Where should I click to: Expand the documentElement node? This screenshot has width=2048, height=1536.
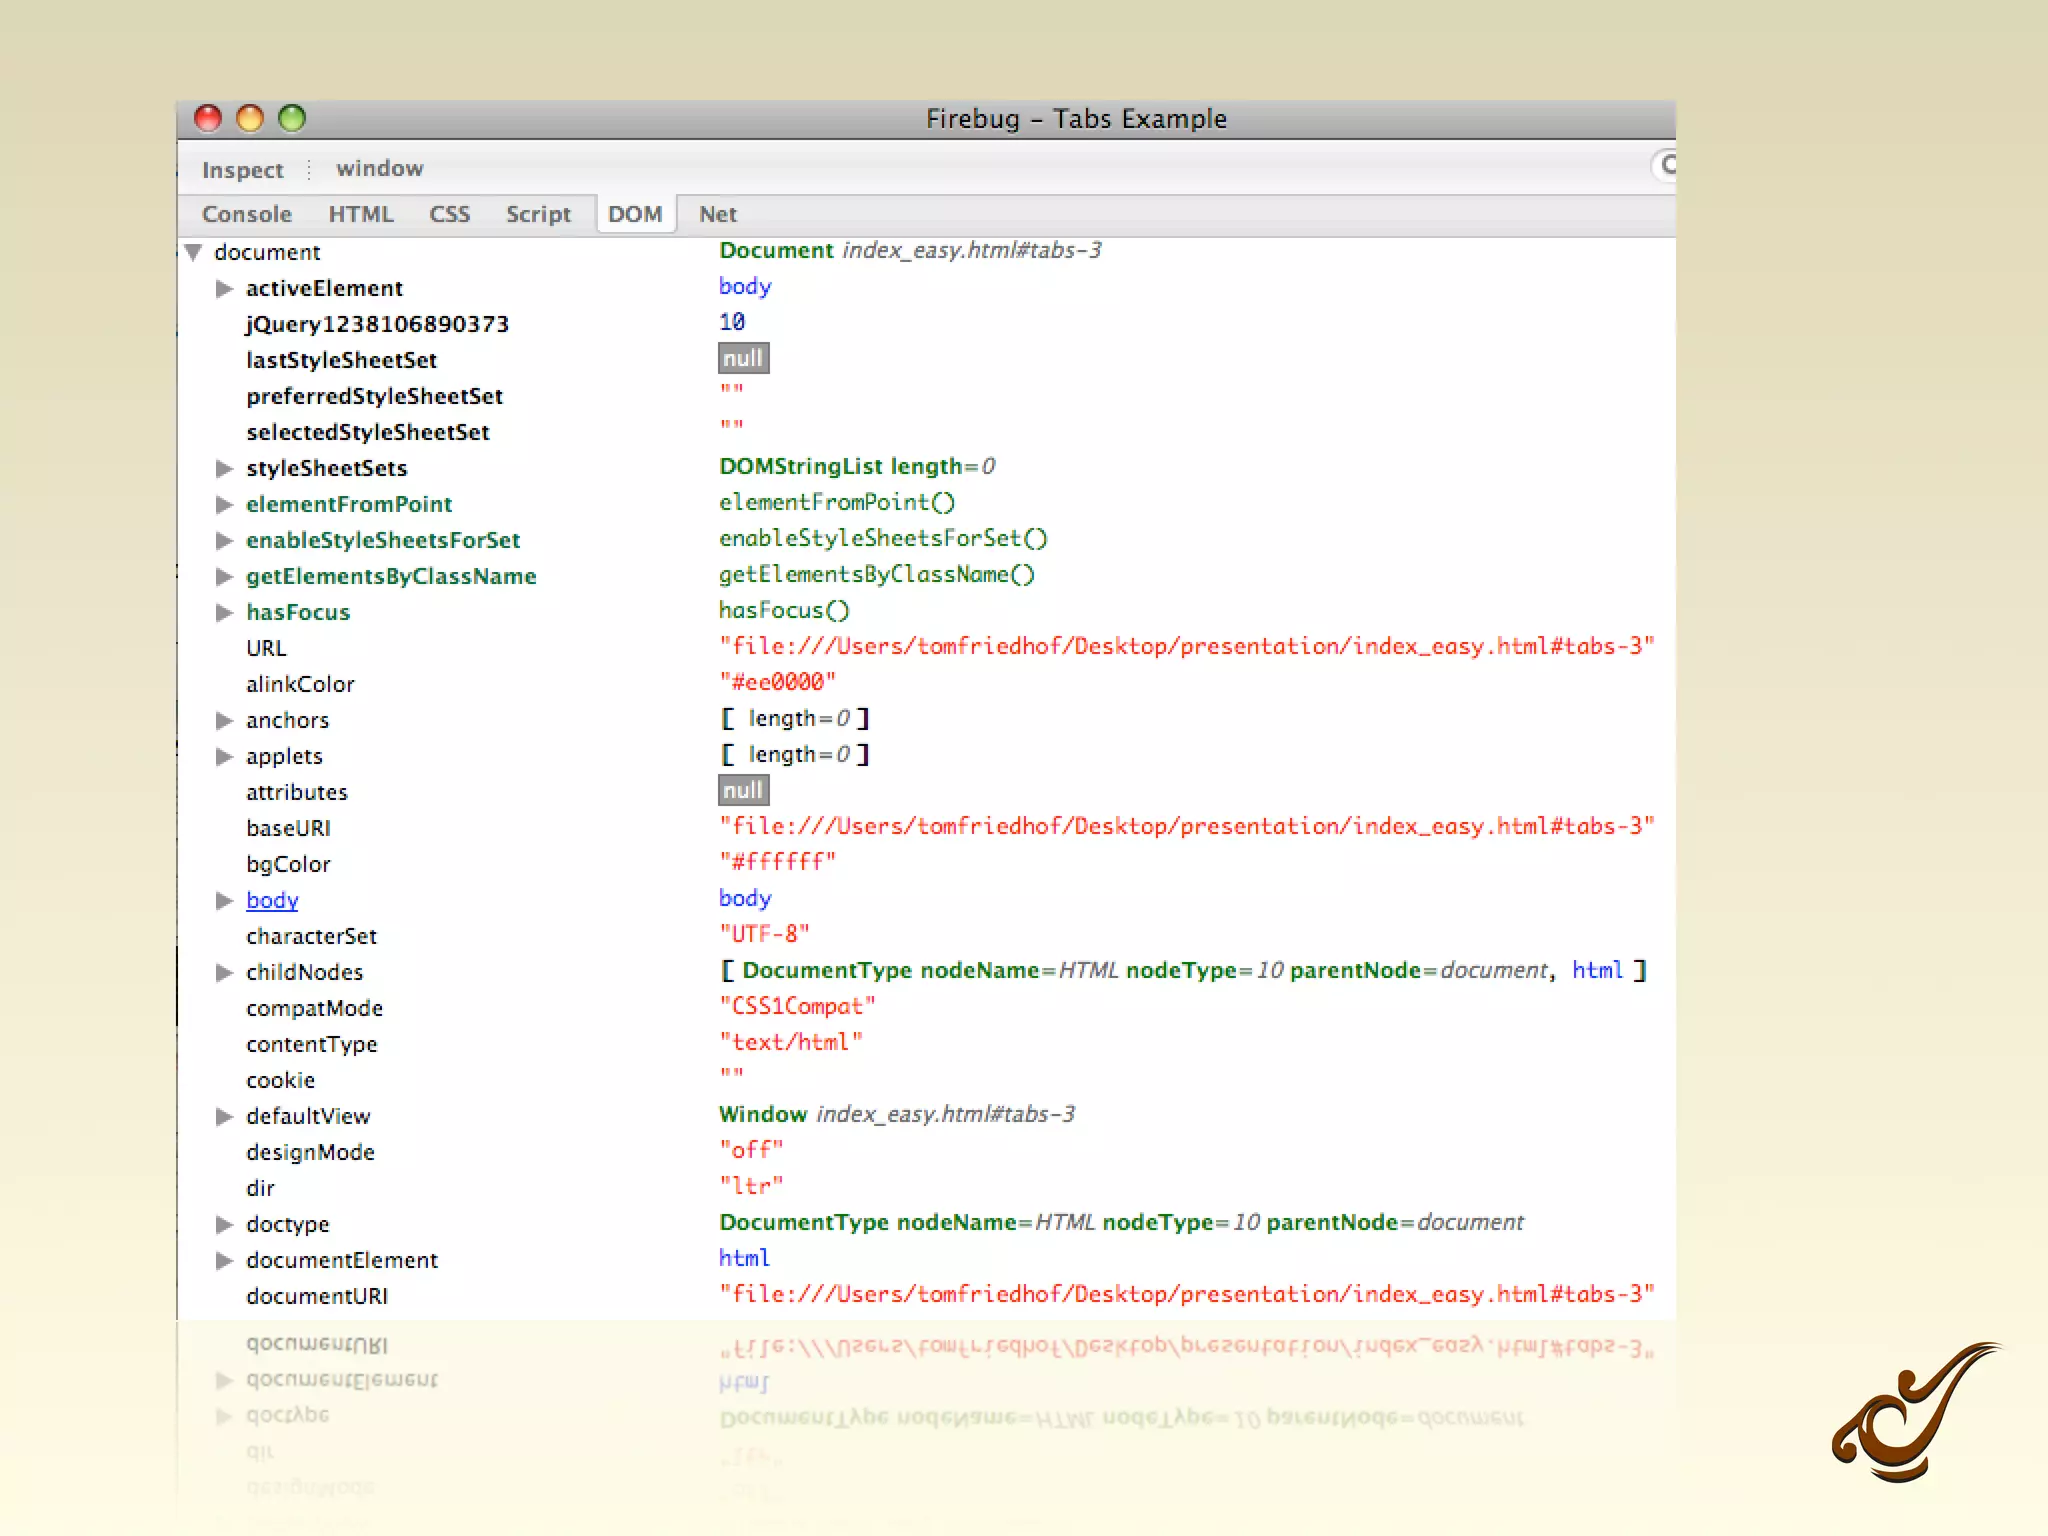pyautogui.click(x=225, y=1261)
